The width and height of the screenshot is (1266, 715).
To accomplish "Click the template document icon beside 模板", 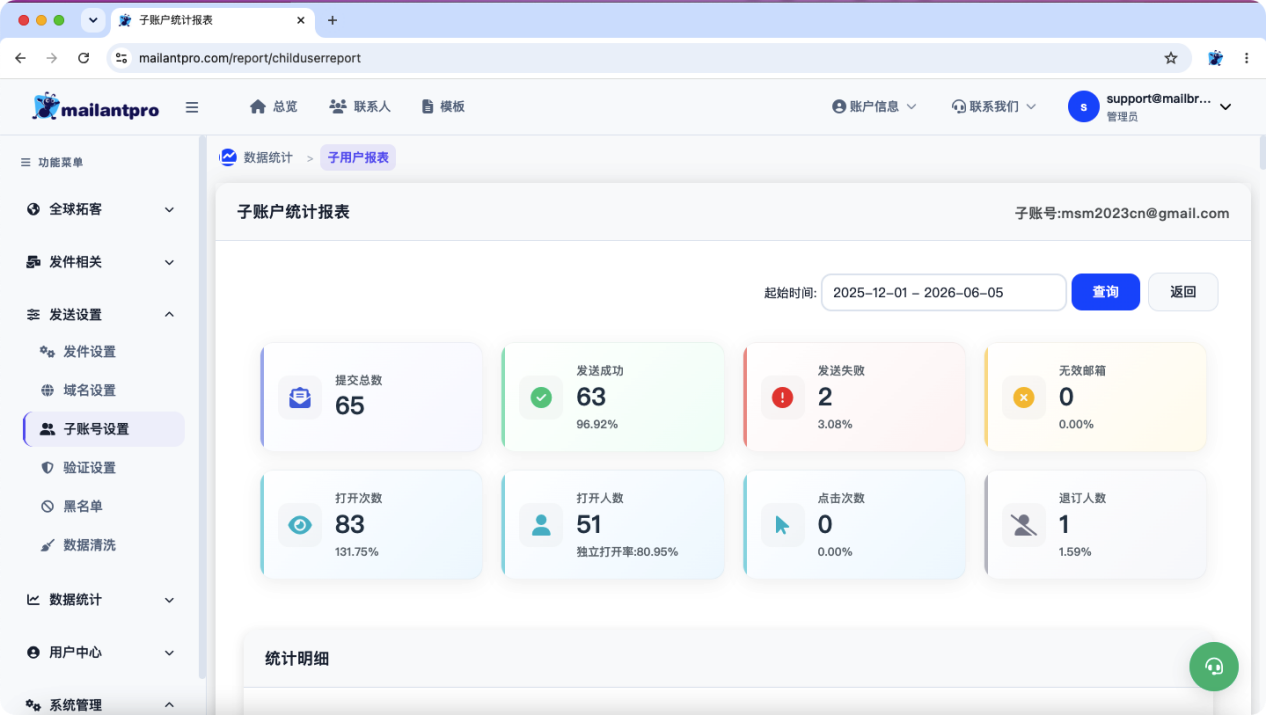I will 428,106.
